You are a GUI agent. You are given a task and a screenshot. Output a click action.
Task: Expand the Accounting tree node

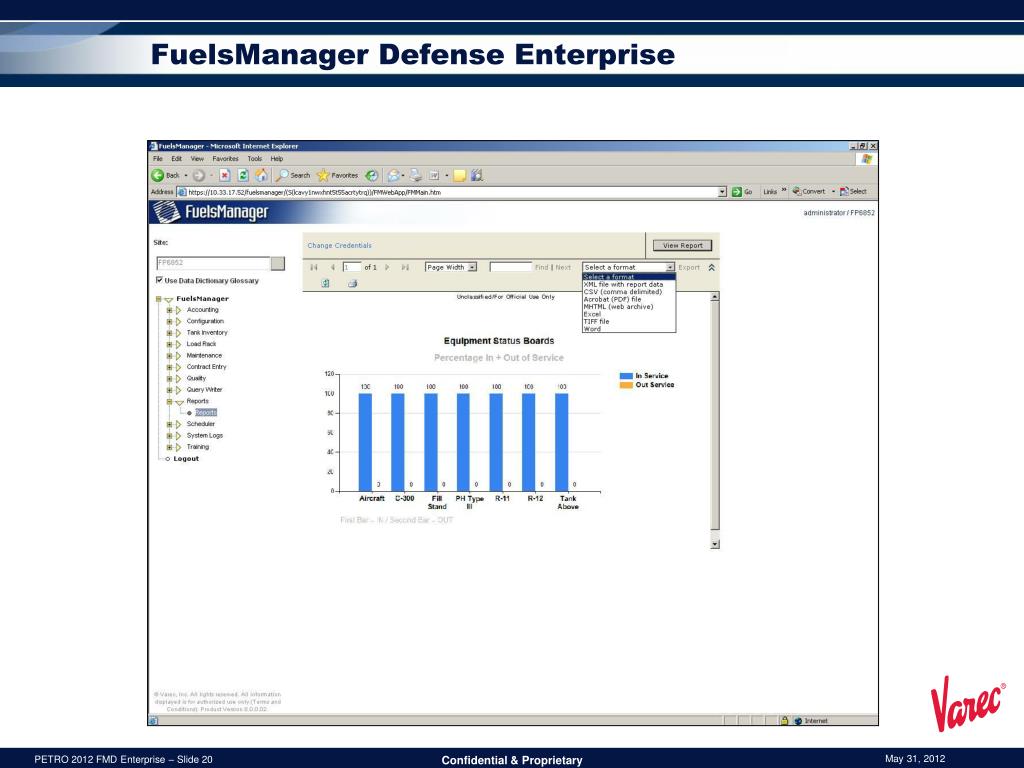[x=169, y=310]
